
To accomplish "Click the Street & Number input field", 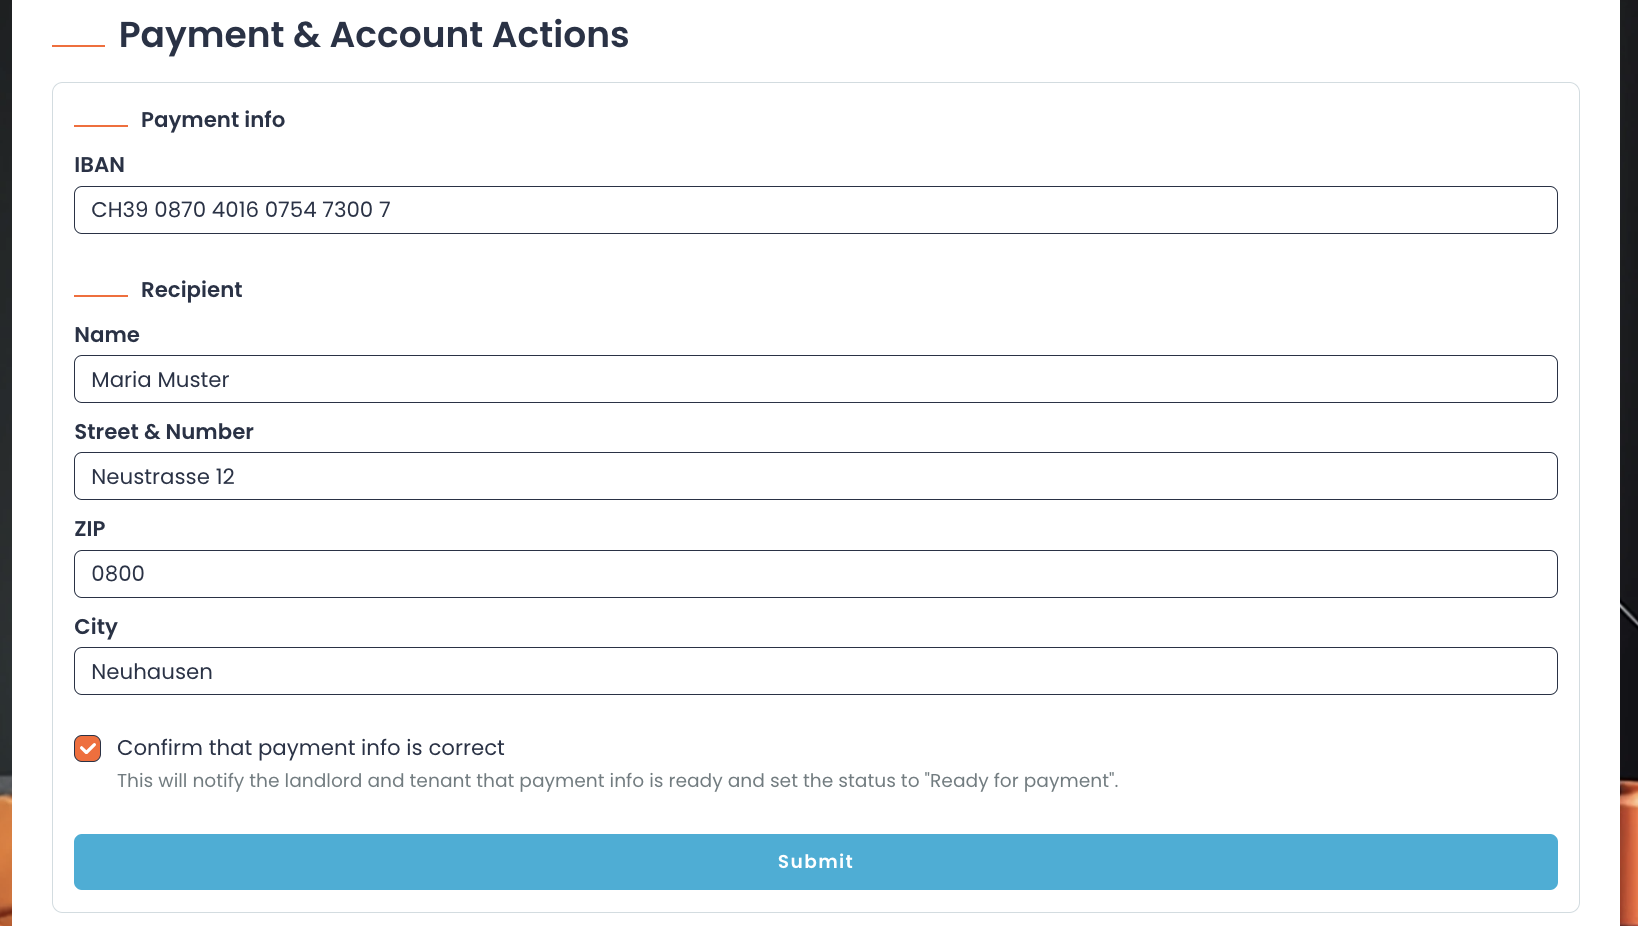I will (815, 476).
